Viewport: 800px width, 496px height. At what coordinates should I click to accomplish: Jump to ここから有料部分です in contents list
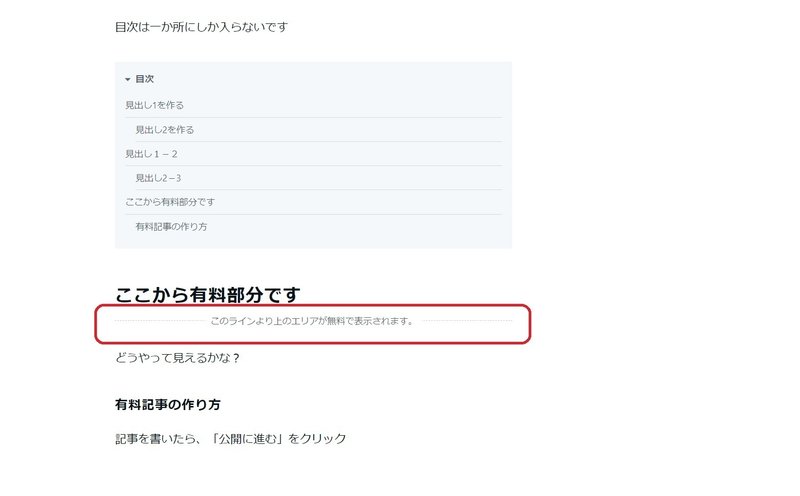170,202
